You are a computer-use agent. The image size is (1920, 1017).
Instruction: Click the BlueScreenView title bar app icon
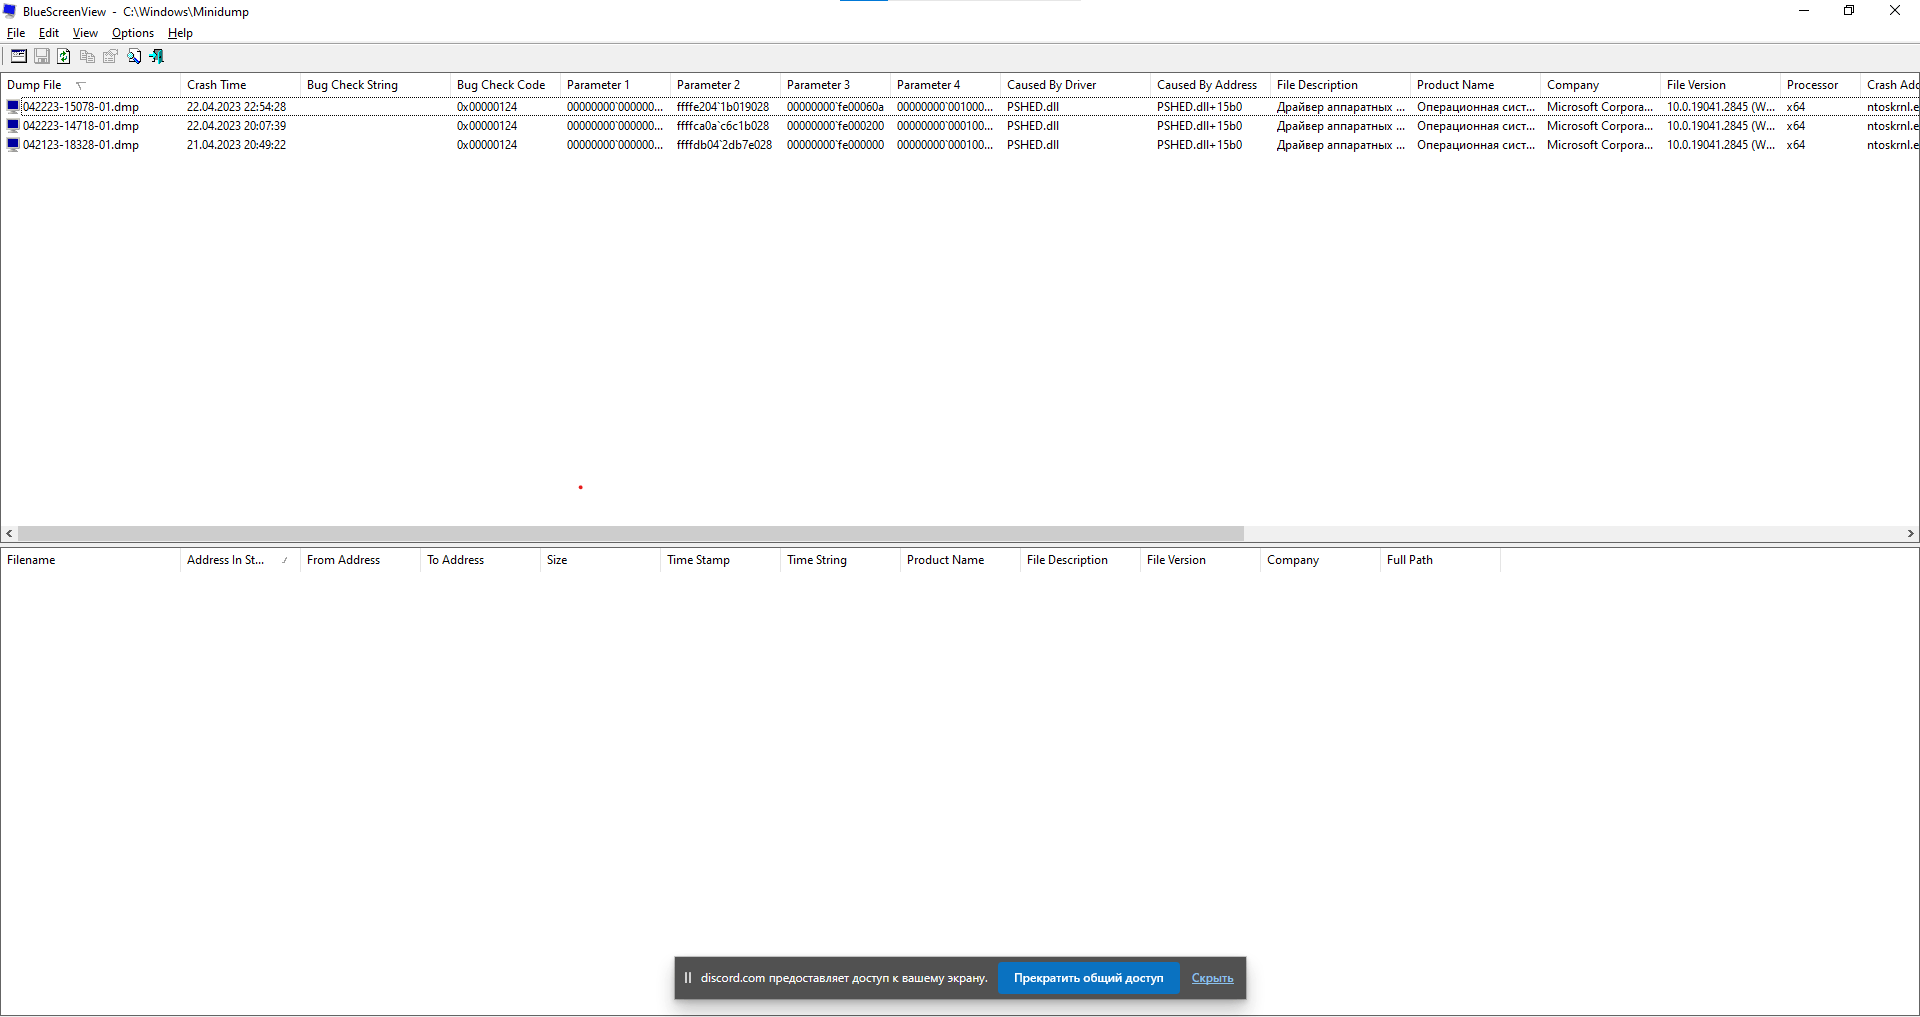coord(10,12)
